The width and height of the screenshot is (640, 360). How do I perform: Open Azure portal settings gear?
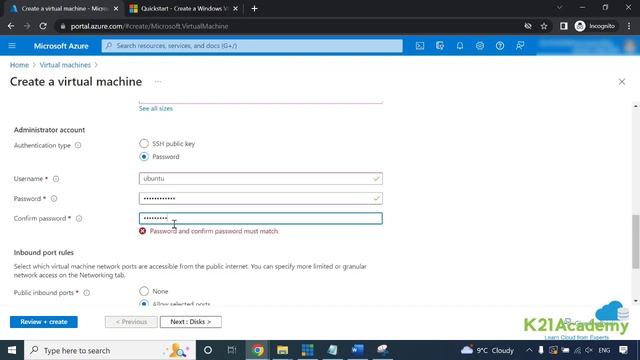pyautogui.click(x=480, y=46)
